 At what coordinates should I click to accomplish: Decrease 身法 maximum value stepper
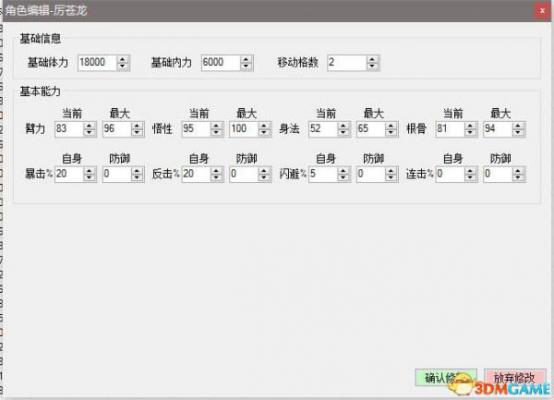[390, 133]
